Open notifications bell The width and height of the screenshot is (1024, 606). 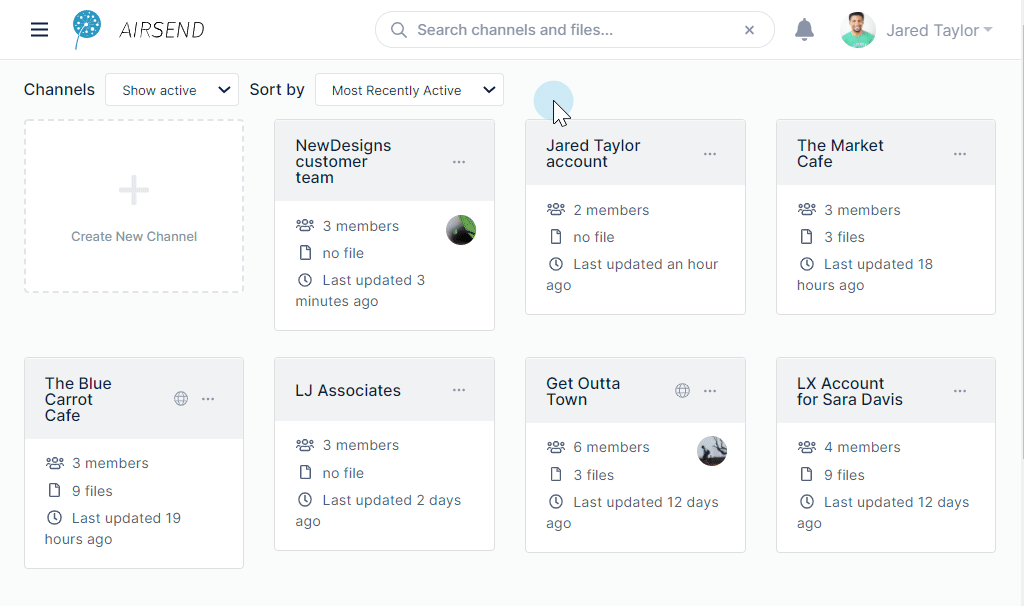click(x=804, y=30)
